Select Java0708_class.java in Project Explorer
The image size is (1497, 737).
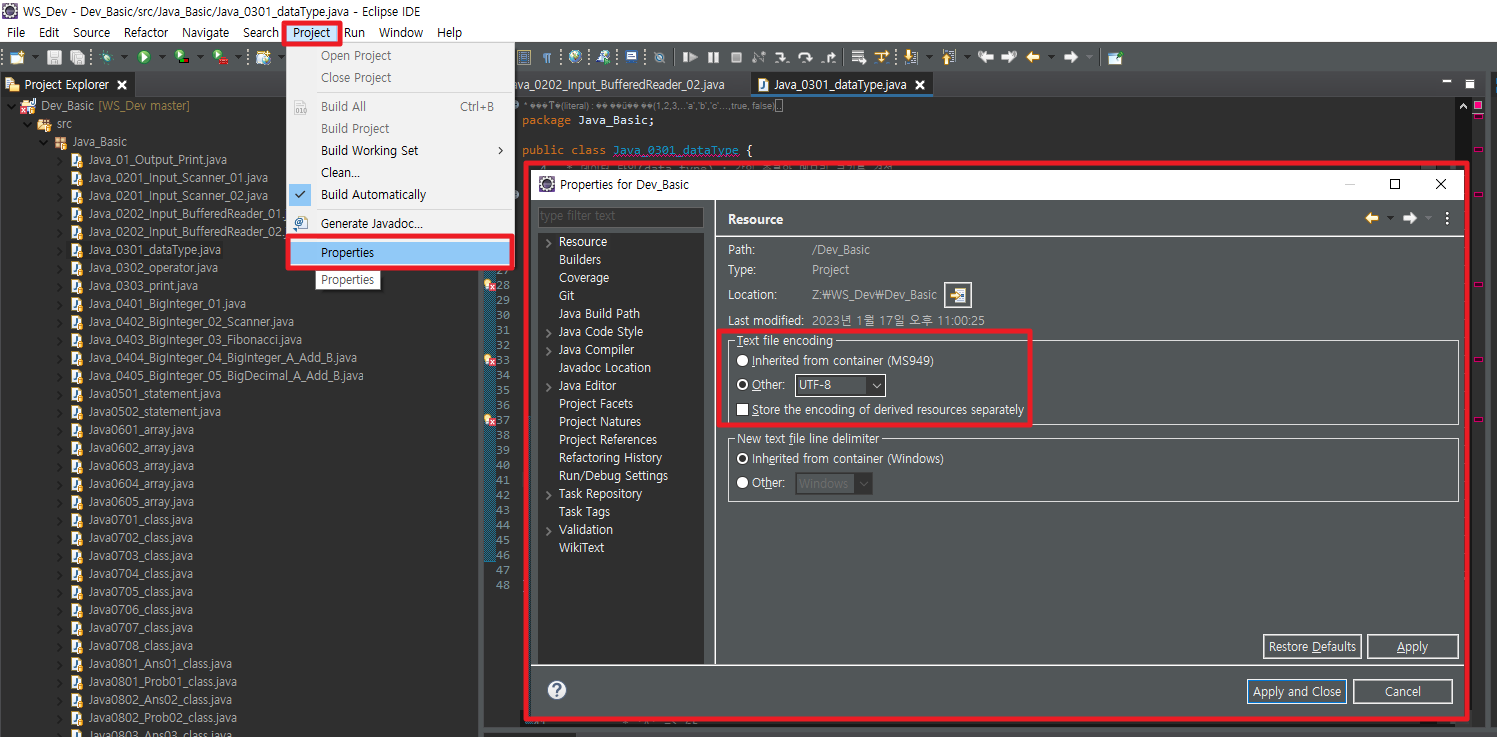point(140,646)
